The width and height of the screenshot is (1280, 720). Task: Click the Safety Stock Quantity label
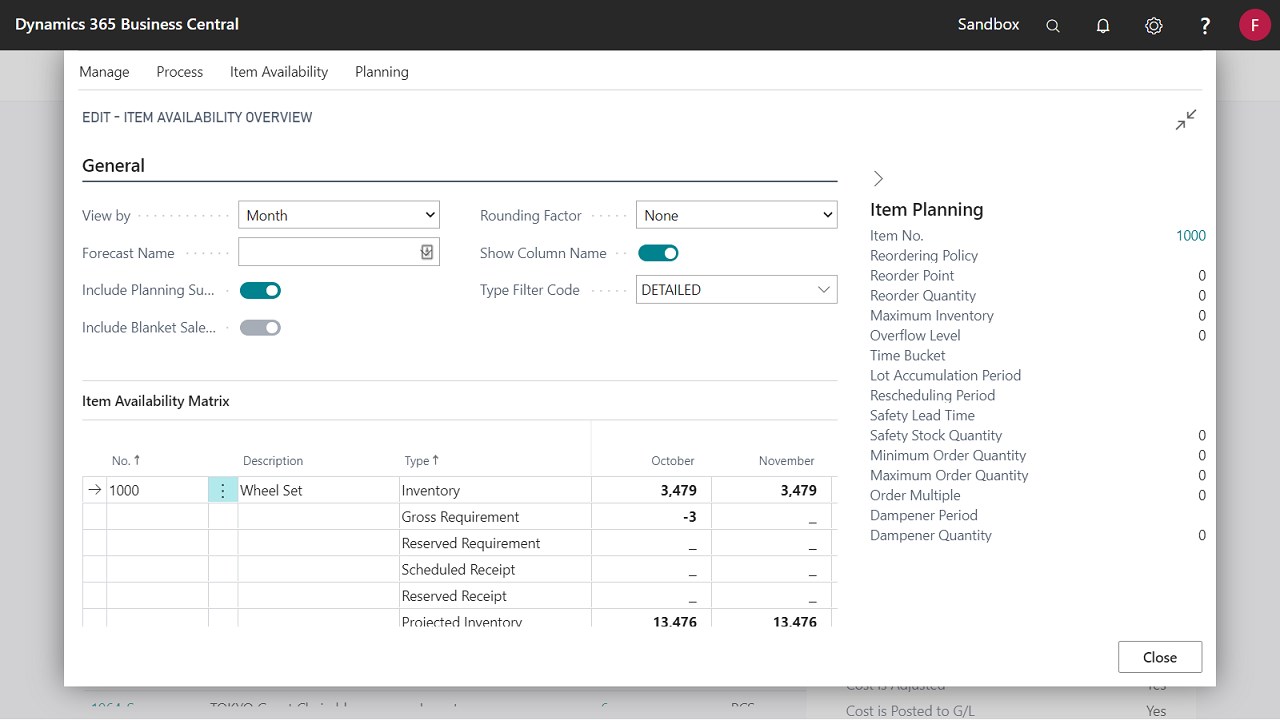936,436
